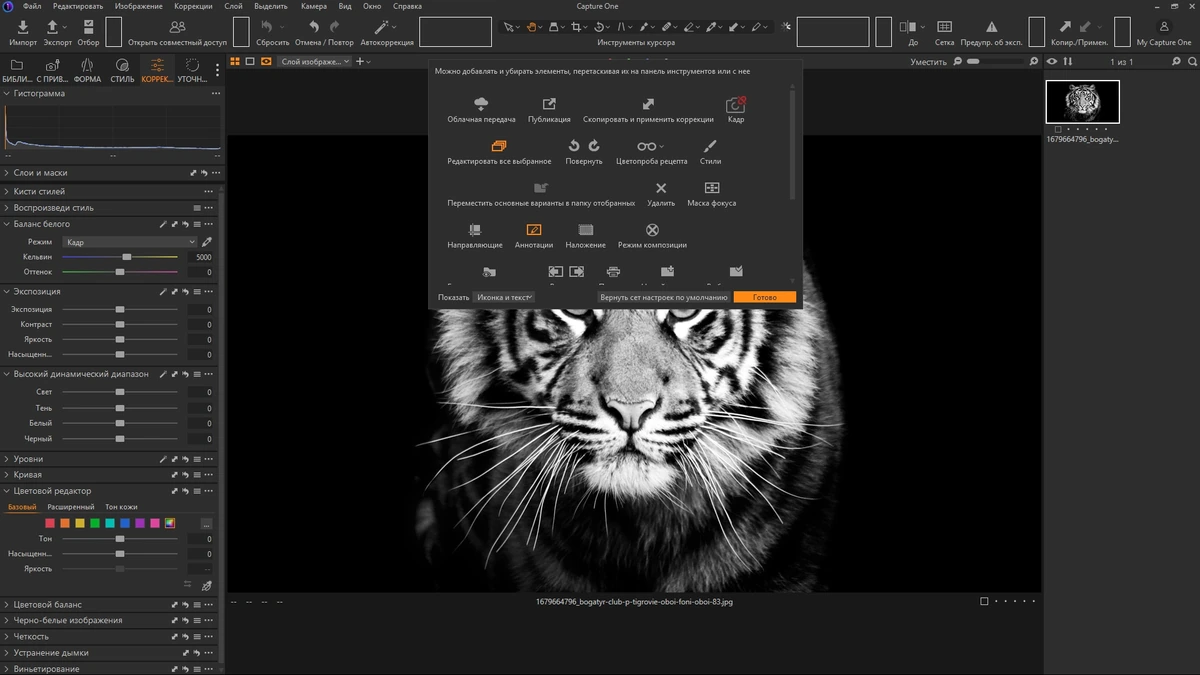Expand the Уровни panel
This screenshot has width=1200, height=675.
coord(7,459)
